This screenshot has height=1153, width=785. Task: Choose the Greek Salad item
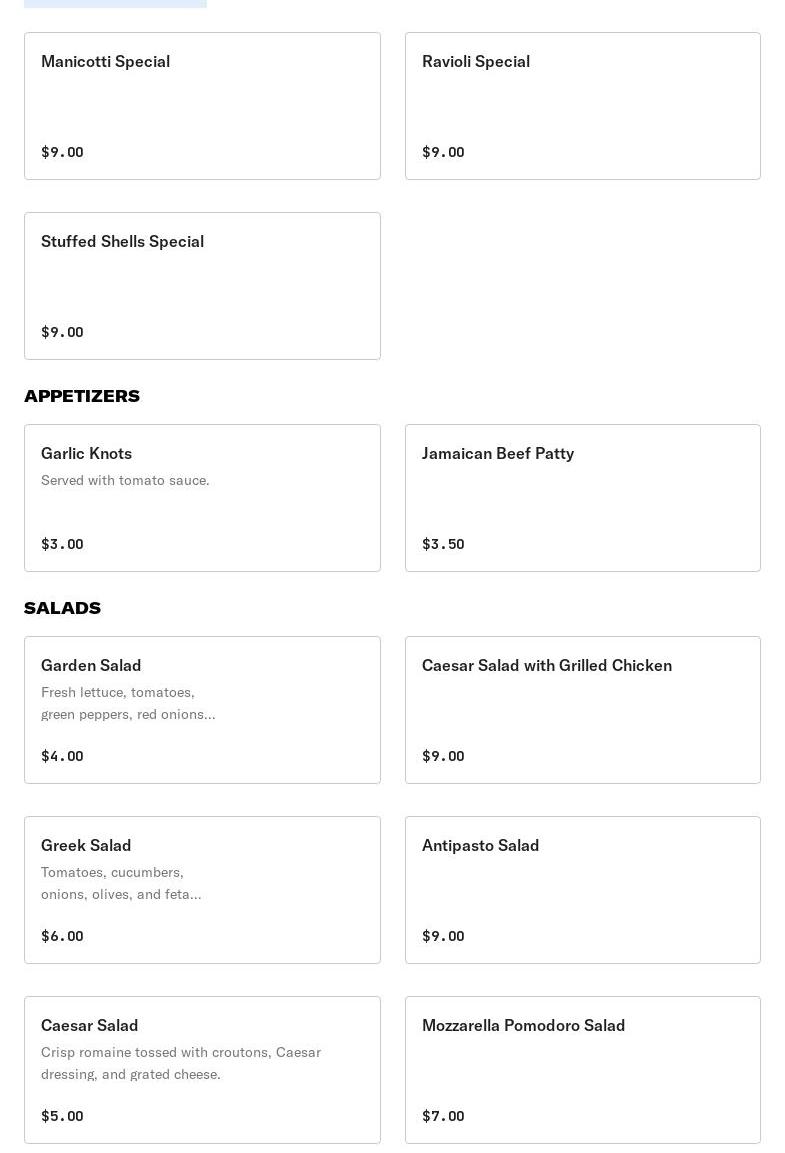202,890
